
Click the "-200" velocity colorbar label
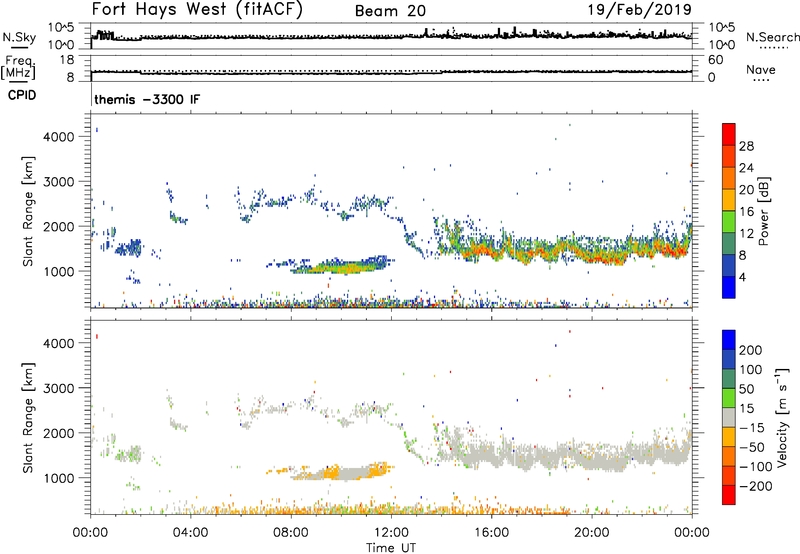[x=756, y=487]
